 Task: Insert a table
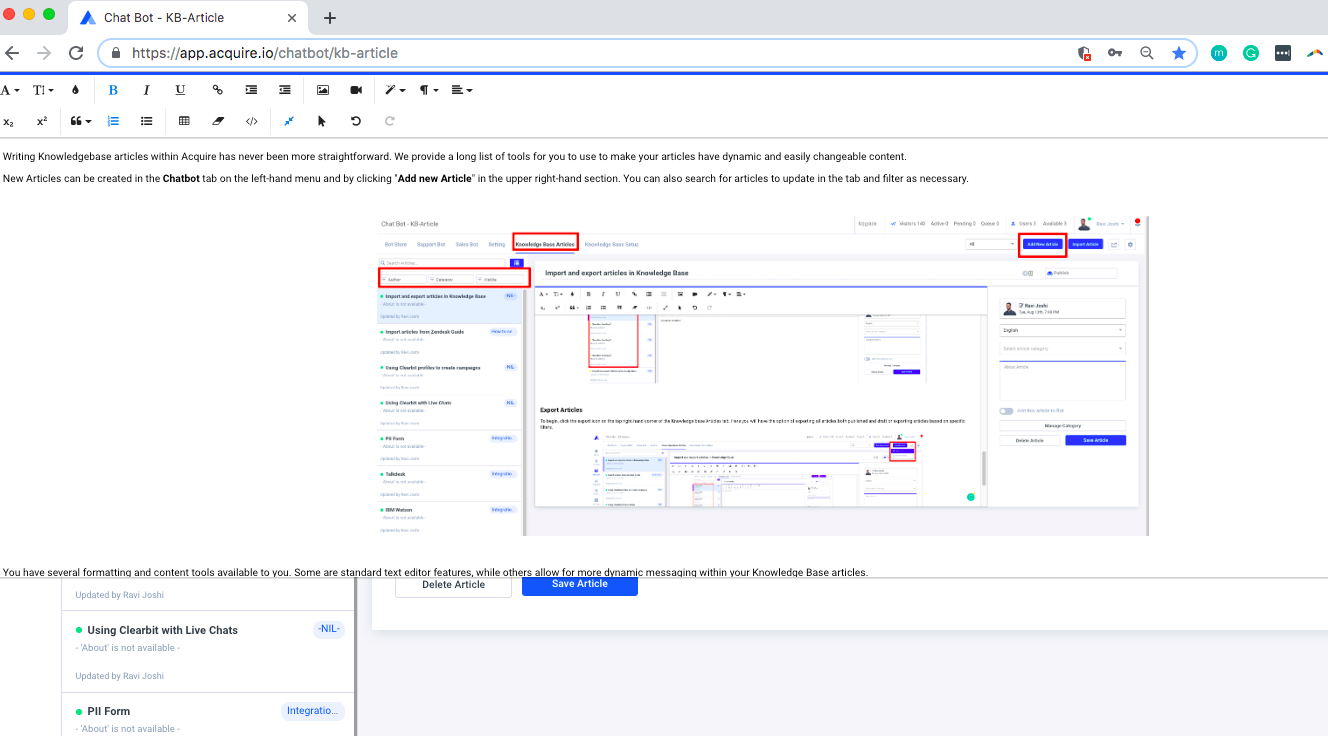(x=184, y=121)
